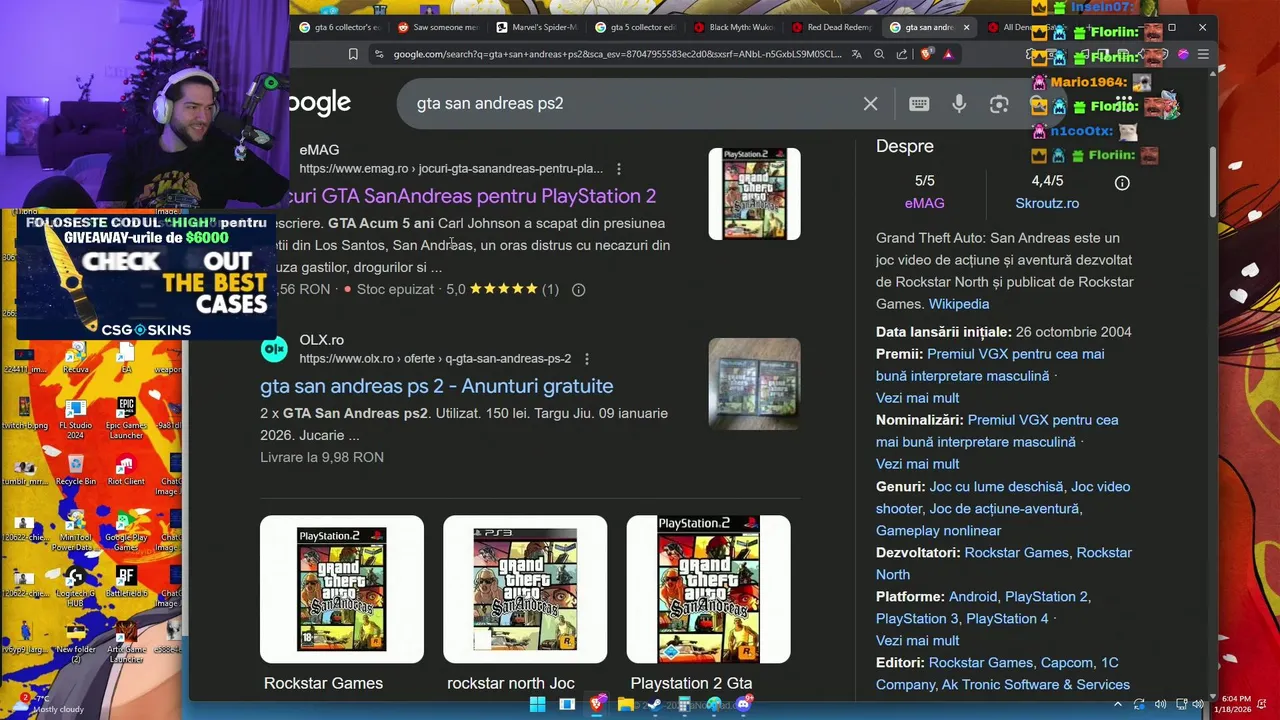Open the on-screen keyboard input tool
The image size is (1280, 720).
pyautogui.click(x=919, y=104)
